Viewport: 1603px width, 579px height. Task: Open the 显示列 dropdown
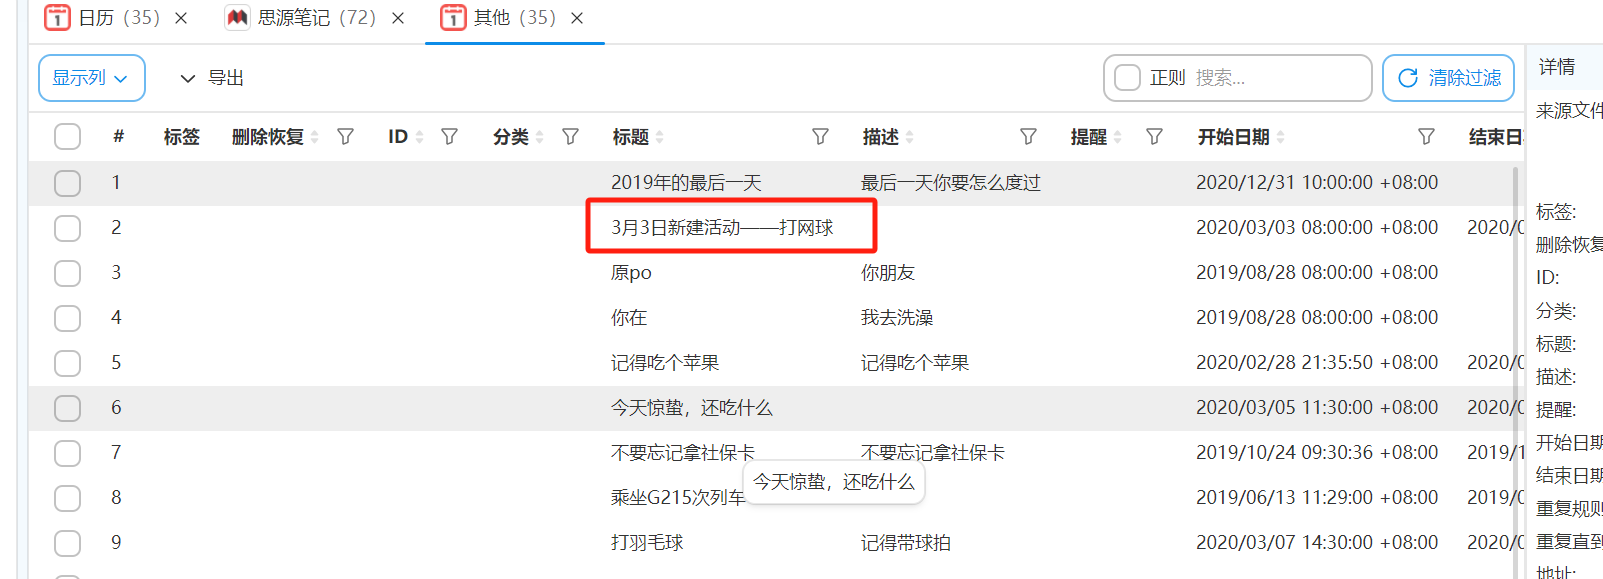(x=91, y=78)
